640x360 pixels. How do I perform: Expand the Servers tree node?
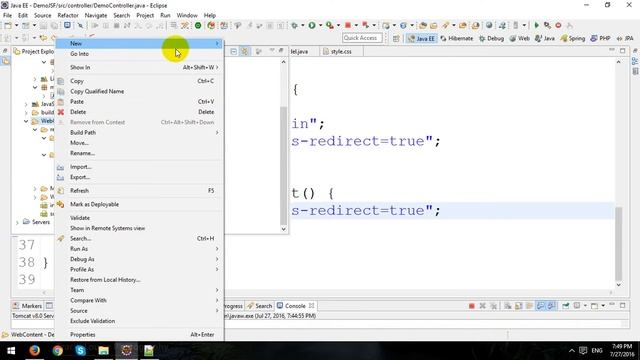(17, 222)
